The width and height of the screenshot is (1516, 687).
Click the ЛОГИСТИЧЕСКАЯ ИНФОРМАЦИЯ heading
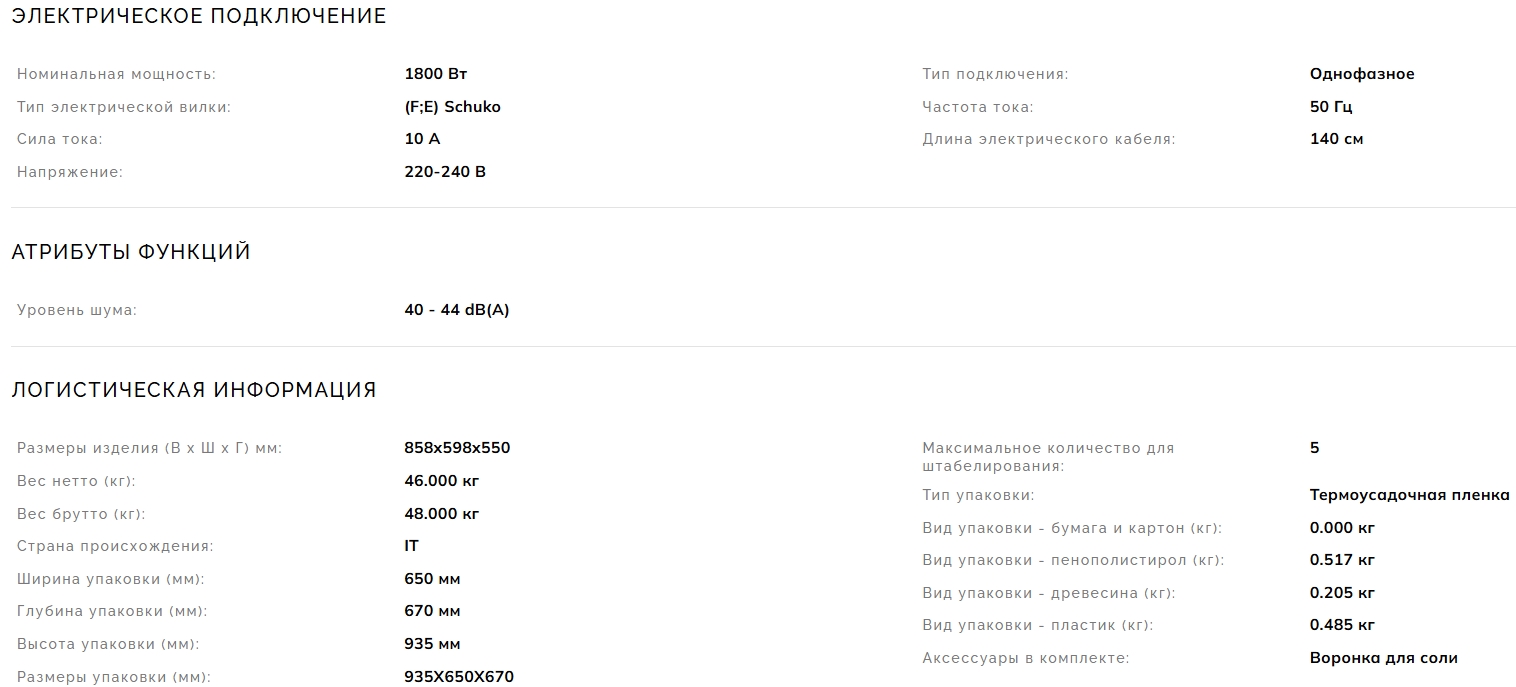pos(194,390)
